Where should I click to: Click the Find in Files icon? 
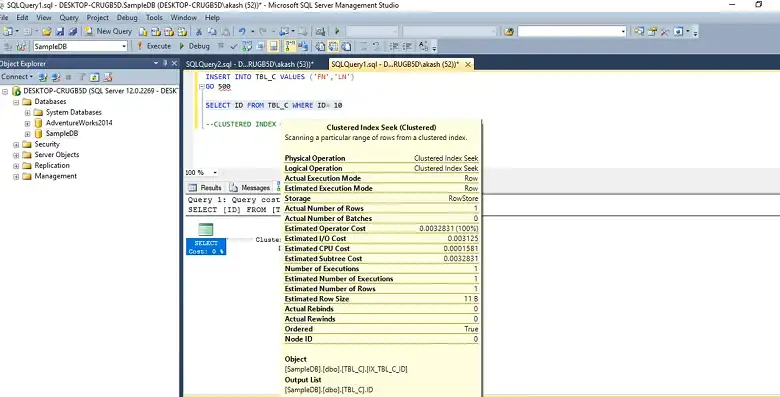tap(509, 31)
